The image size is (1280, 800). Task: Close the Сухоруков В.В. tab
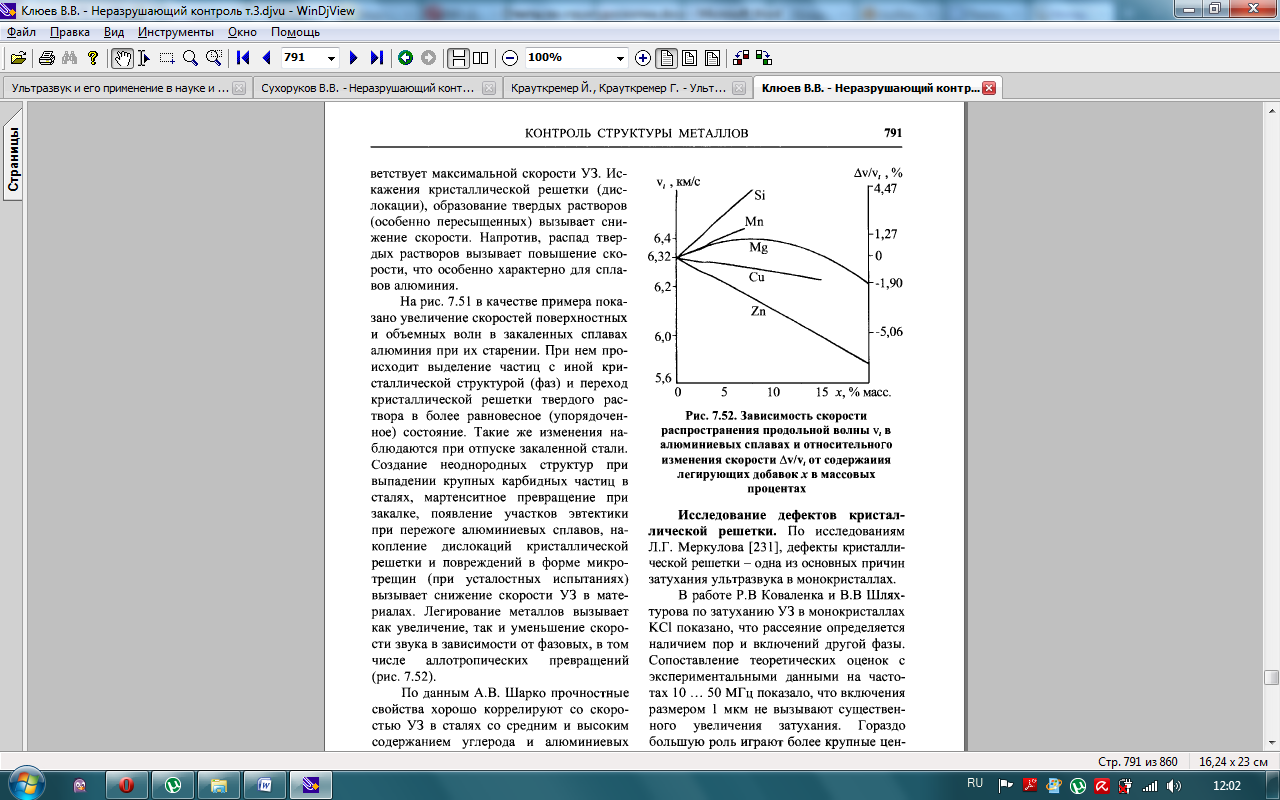pyautogui.click(x=488, y=88)
